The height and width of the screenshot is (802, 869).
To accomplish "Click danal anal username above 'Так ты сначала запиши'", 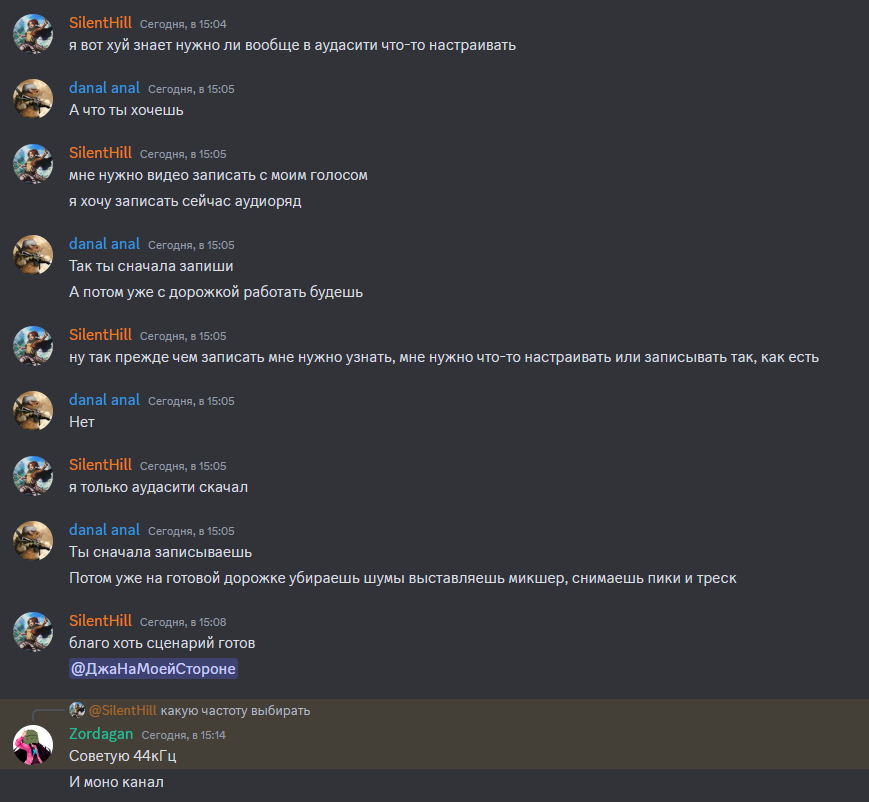I will tap(104, 244).
